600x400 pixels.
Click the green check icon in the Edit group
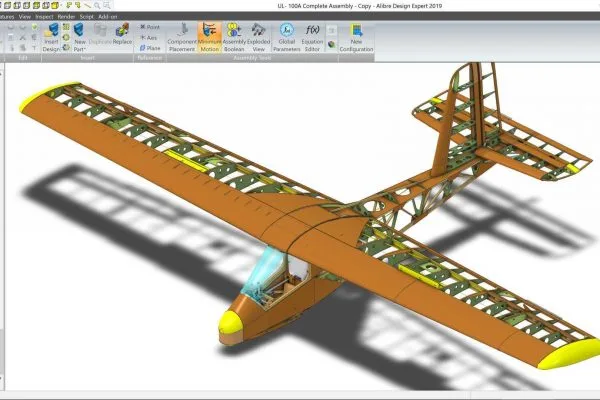click(x=34, y=27)
